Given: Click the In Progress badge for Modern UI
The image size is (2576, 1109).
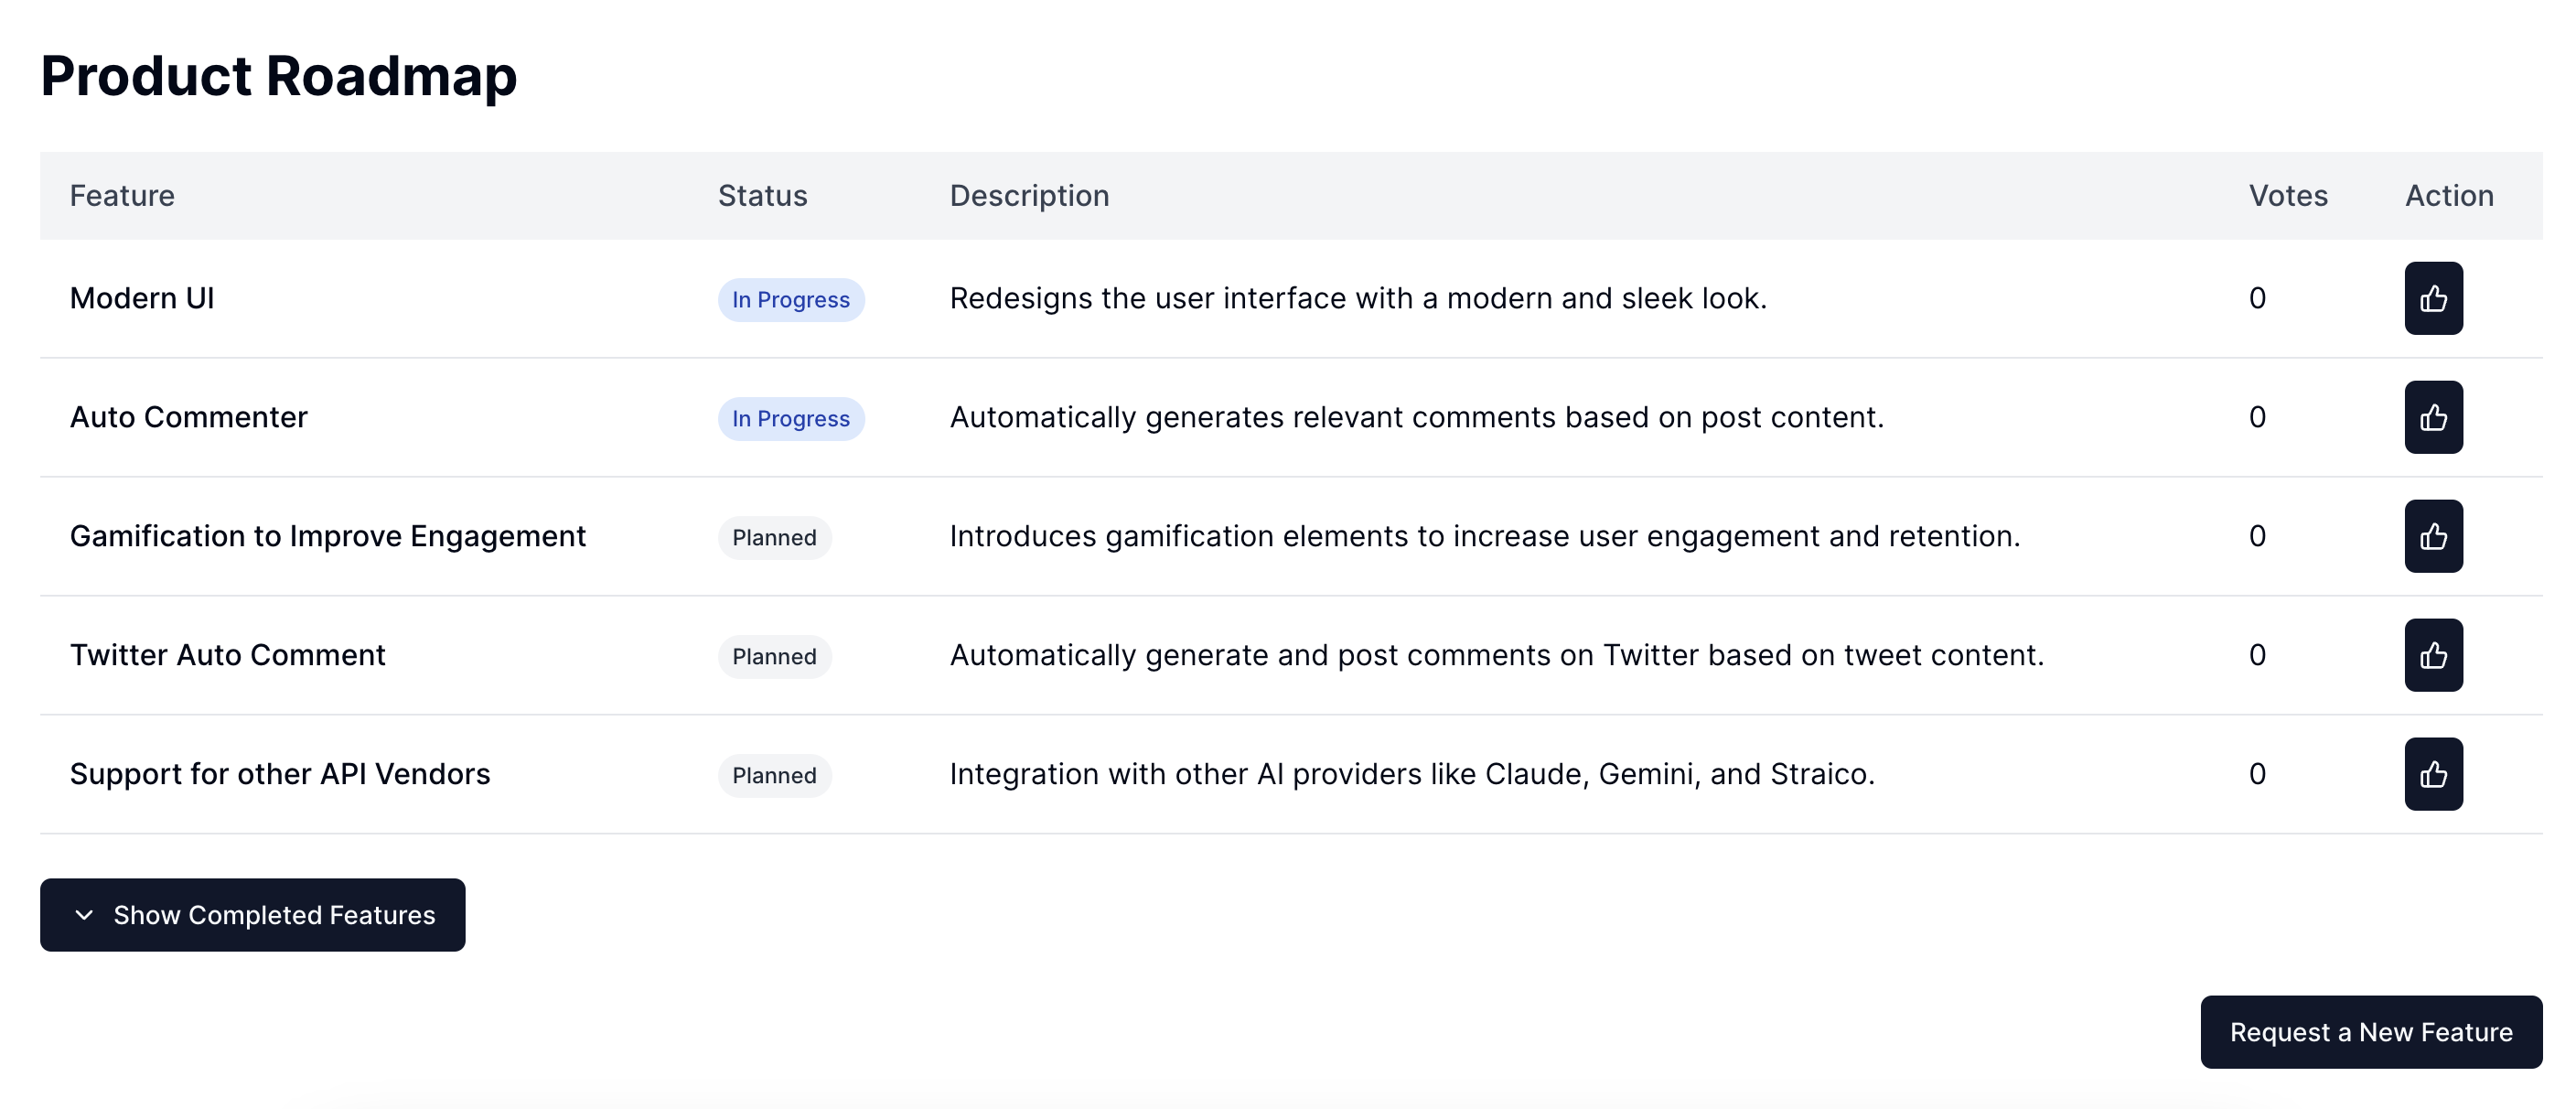Looking at the screenshot, I should click(x=791, y=299).
